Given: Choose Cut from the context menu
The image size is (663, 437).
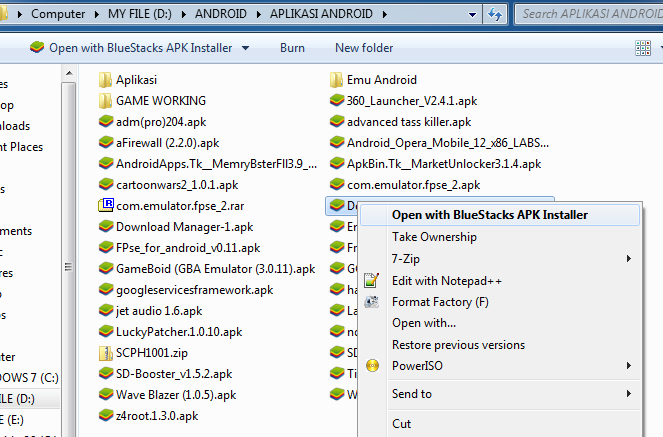Looking at the screenshot, I should point(500,423).
